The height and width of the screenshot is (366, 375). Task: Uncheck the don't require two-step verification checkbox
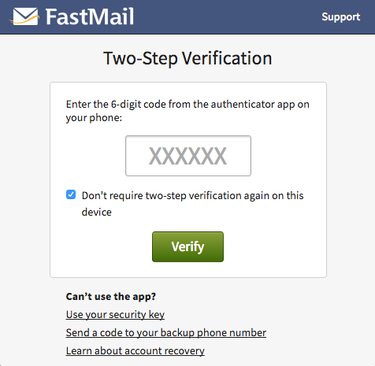[x=71, y=194]
